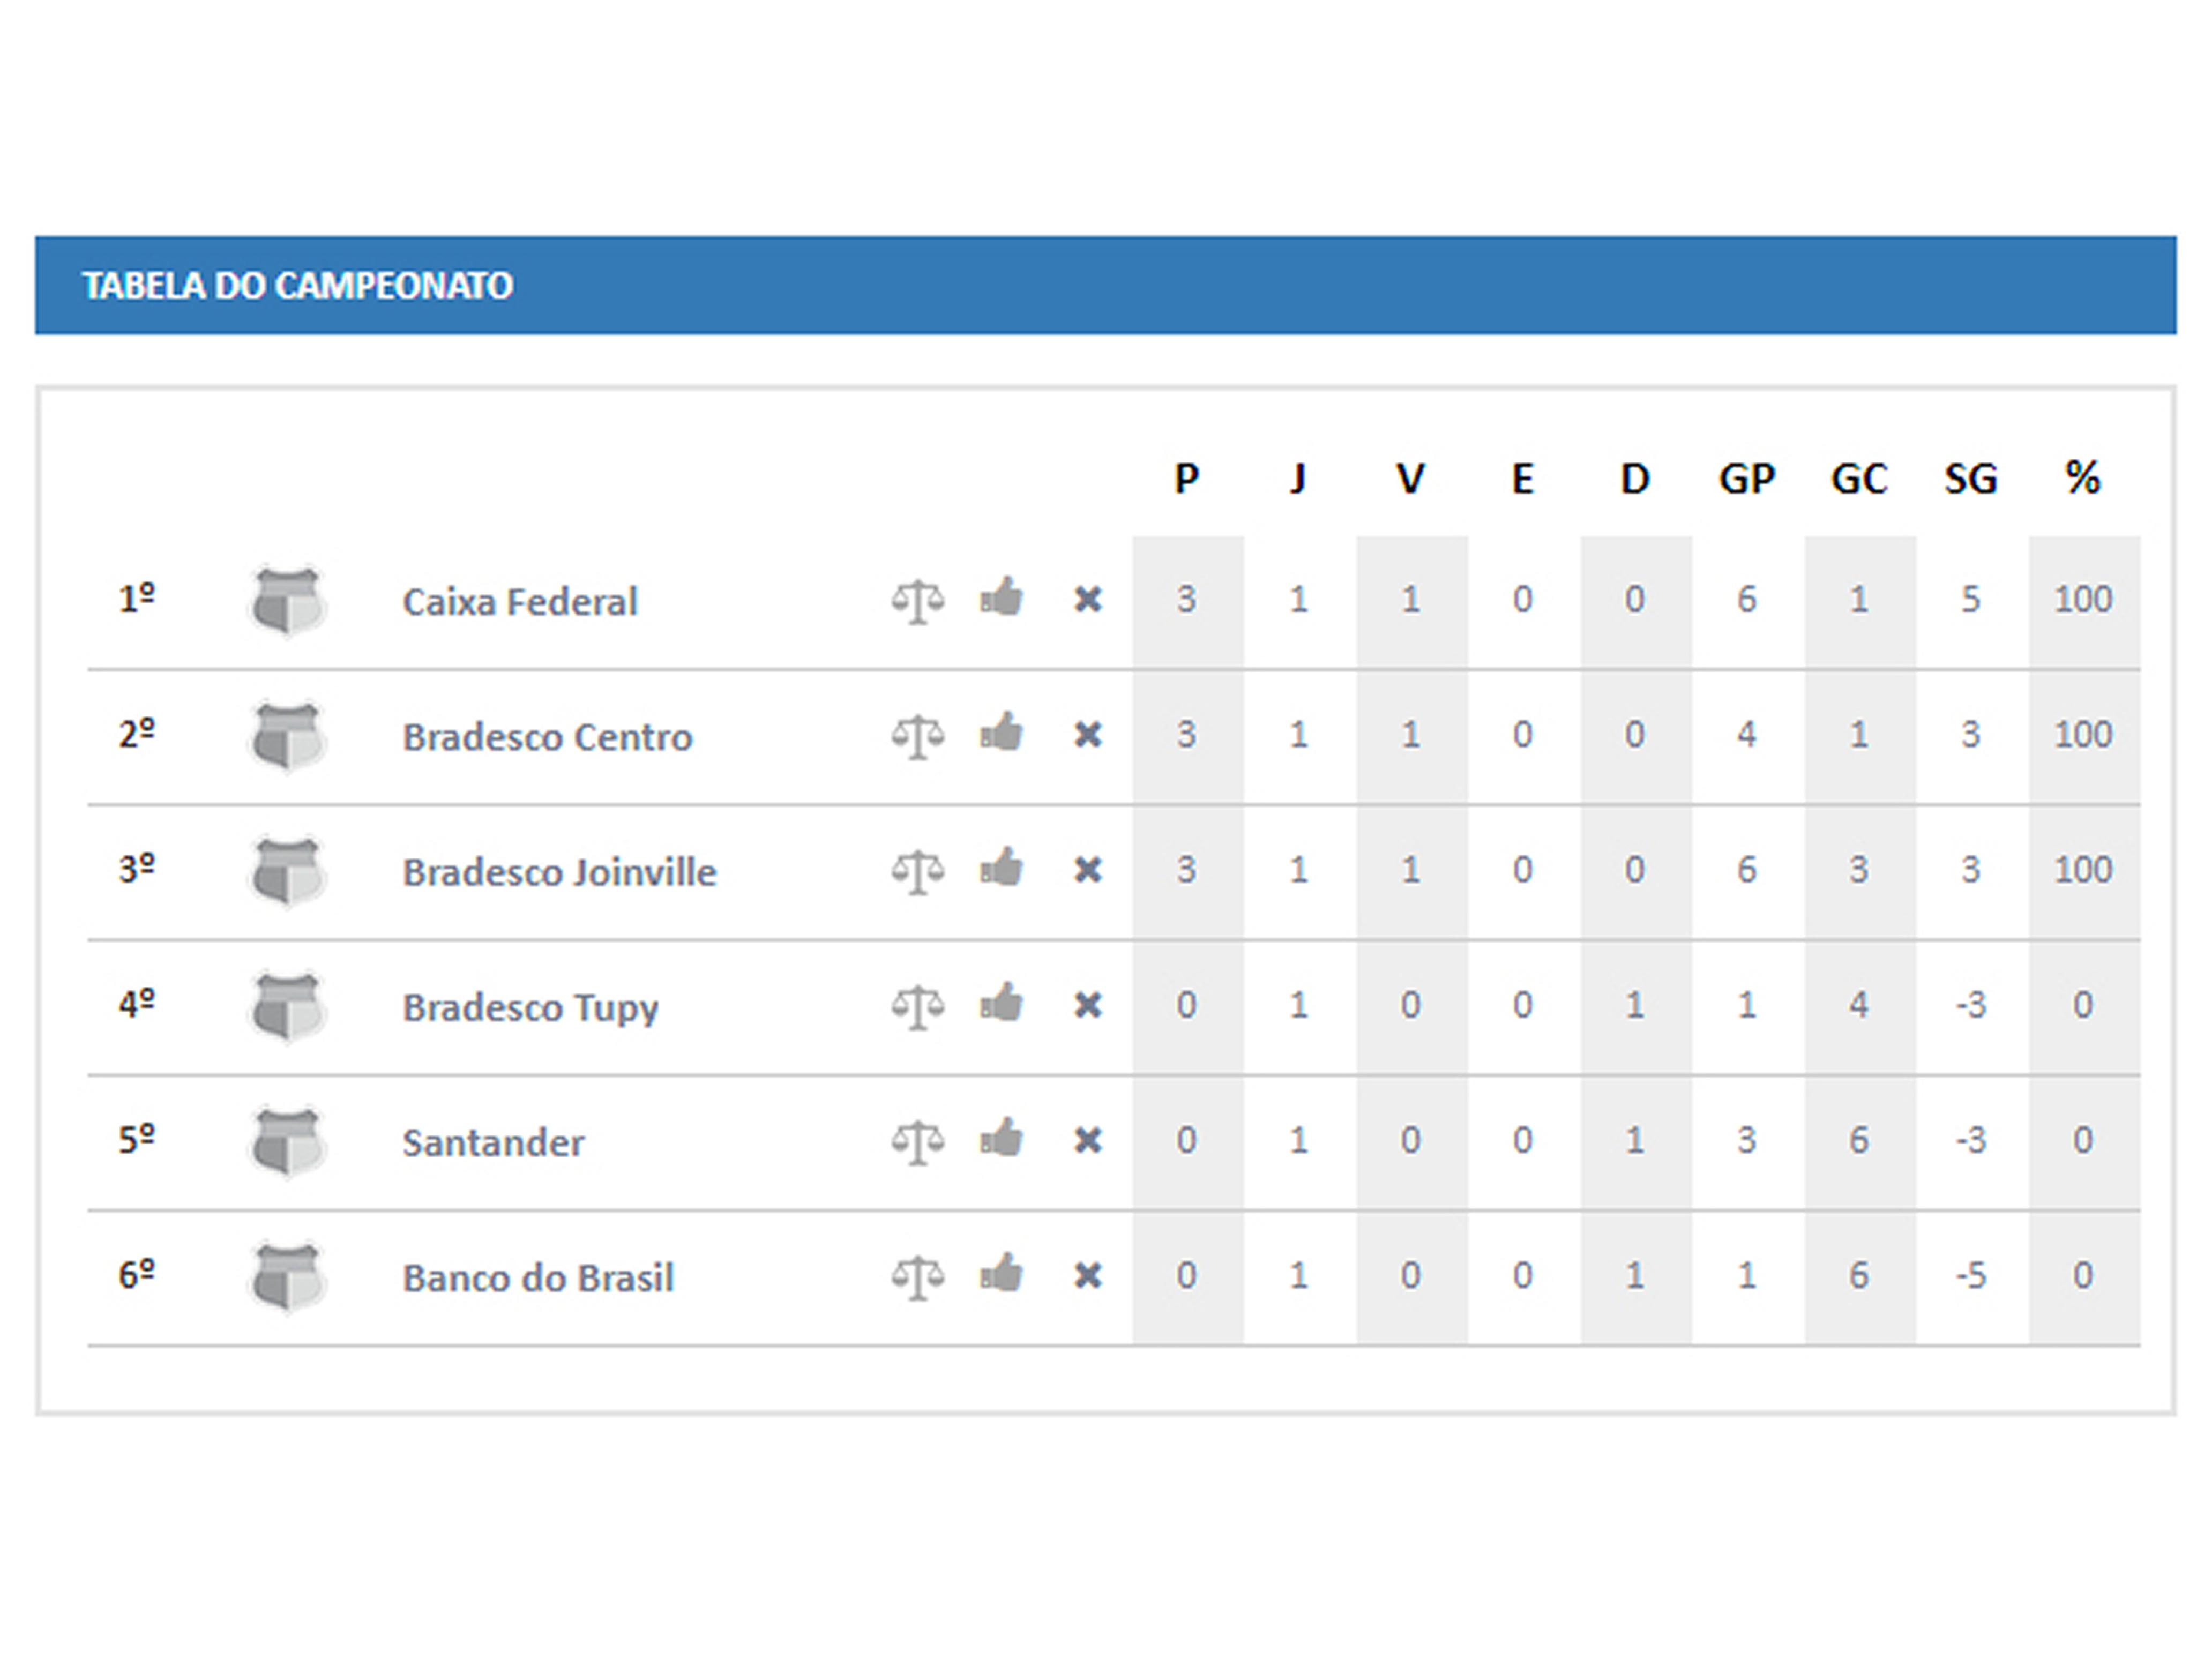Click the Bradesco Tupy shield crest
2212x1659 pixels.
pyautogui.click(x=287, y=1007)
